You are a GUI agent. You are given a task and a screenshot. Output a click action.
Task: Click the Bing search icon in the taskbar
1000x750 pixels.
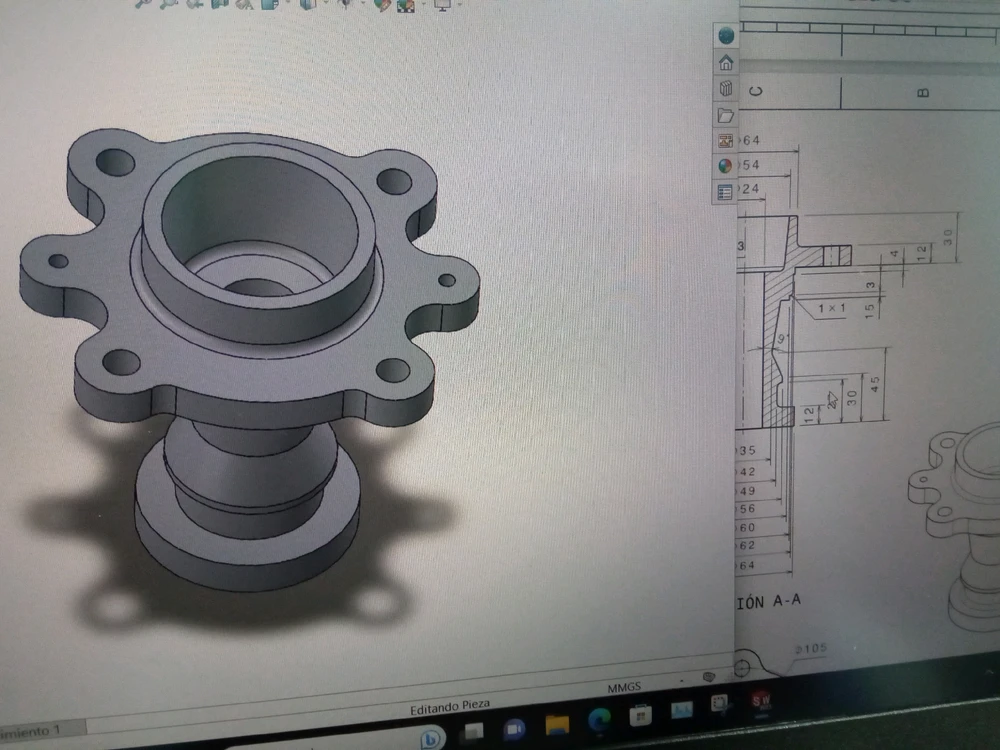pos(432,738)
